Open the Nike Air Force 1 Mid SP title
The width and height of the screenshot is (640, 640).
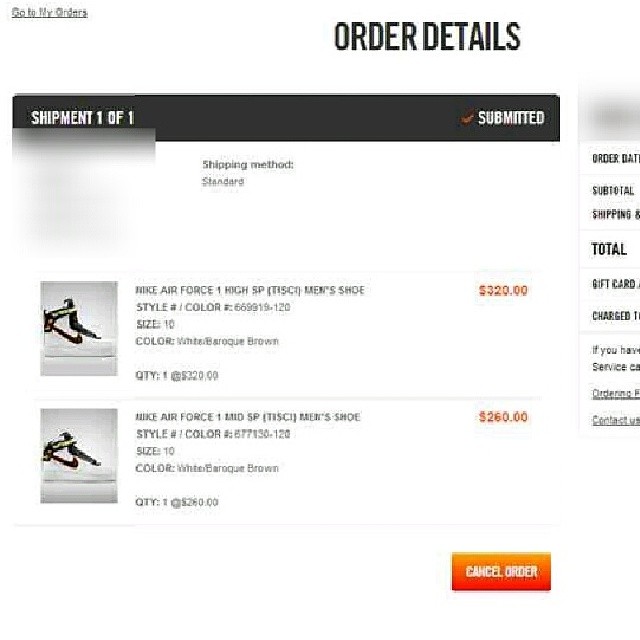coord(248,417)
